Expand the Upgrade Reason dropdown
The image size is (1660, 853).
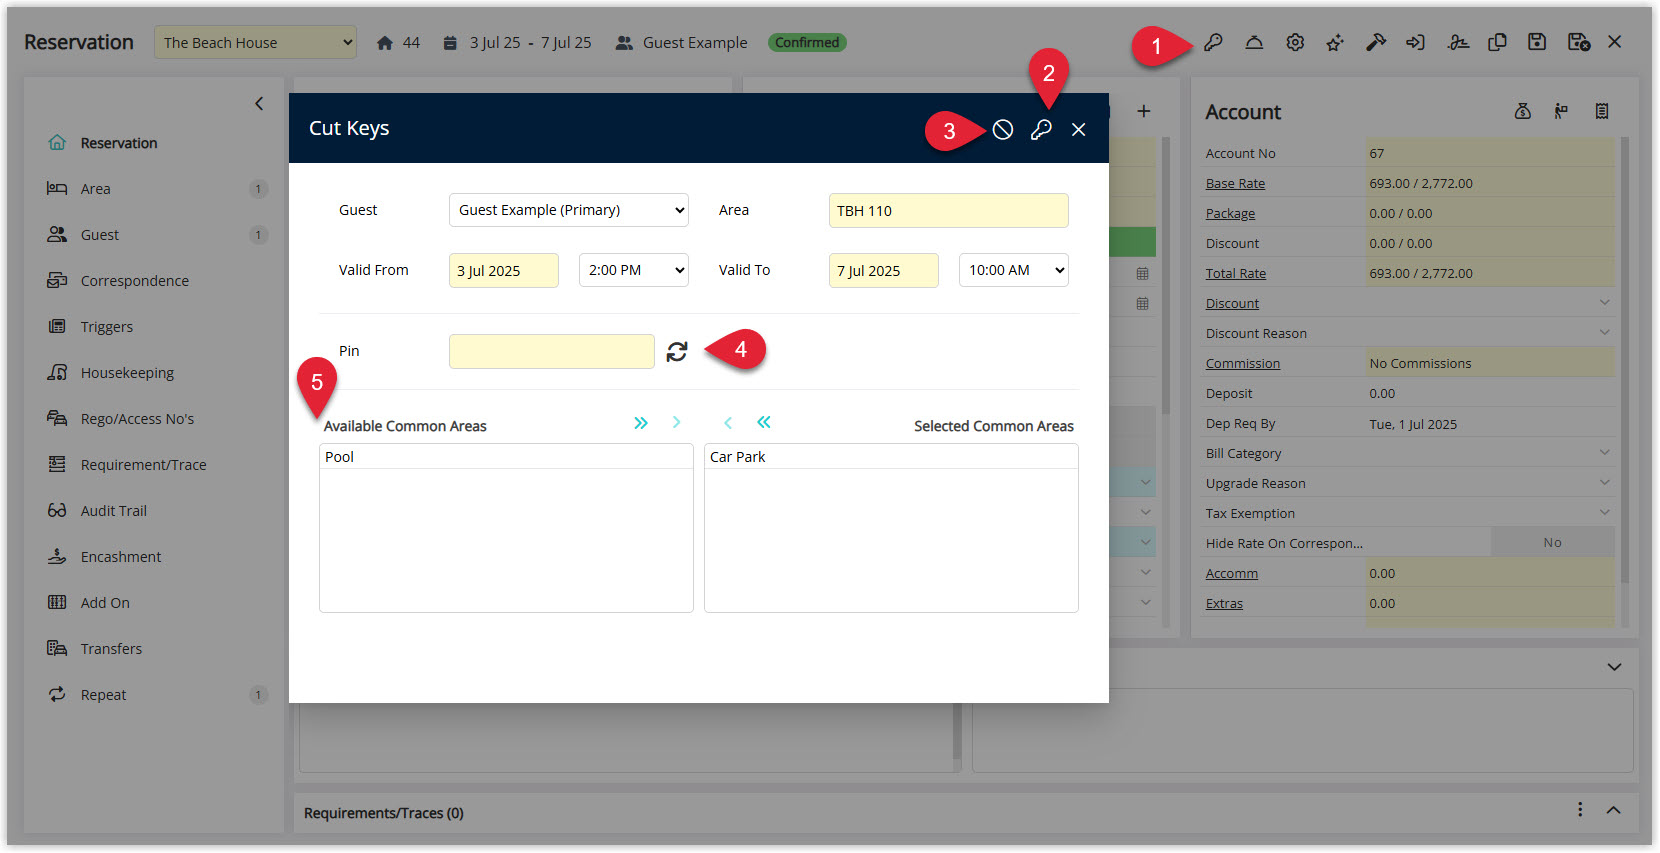(x=1604, y=483)
